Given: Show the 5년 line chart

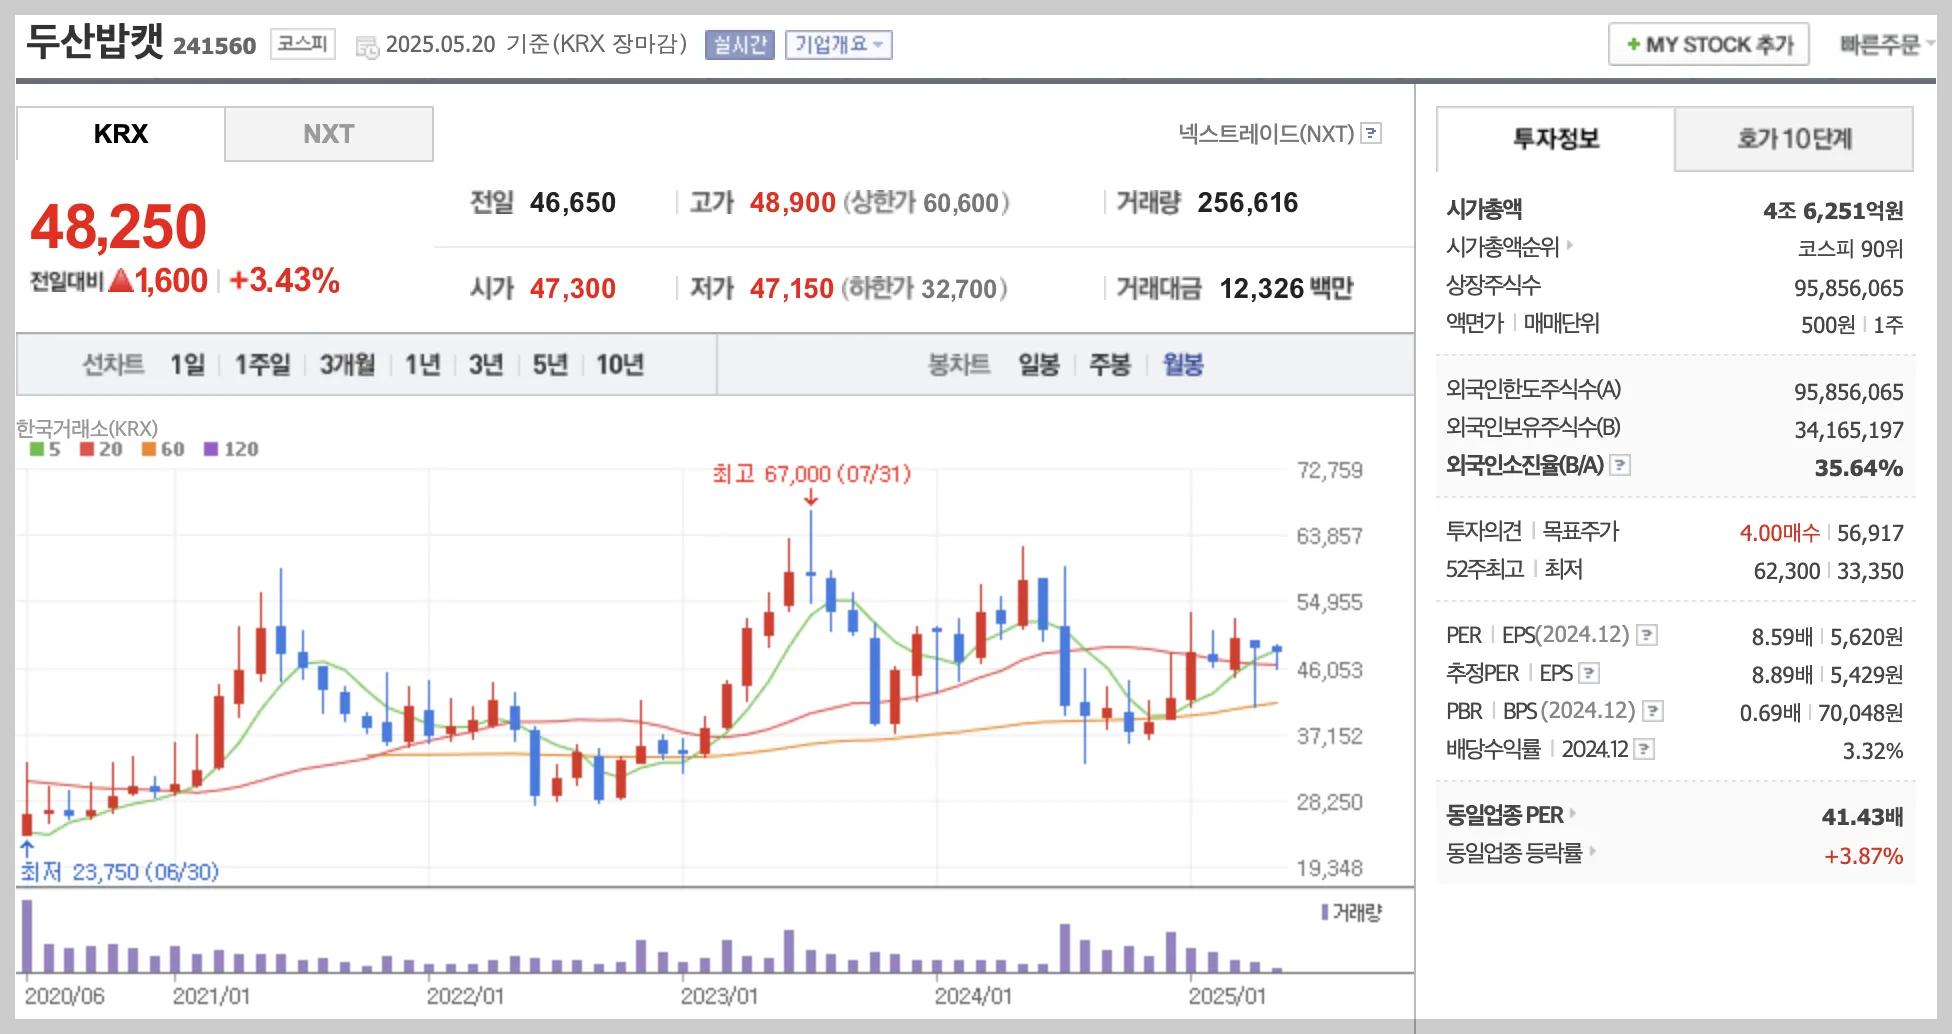Looking at the screenshot, I should tap(550, 365).
